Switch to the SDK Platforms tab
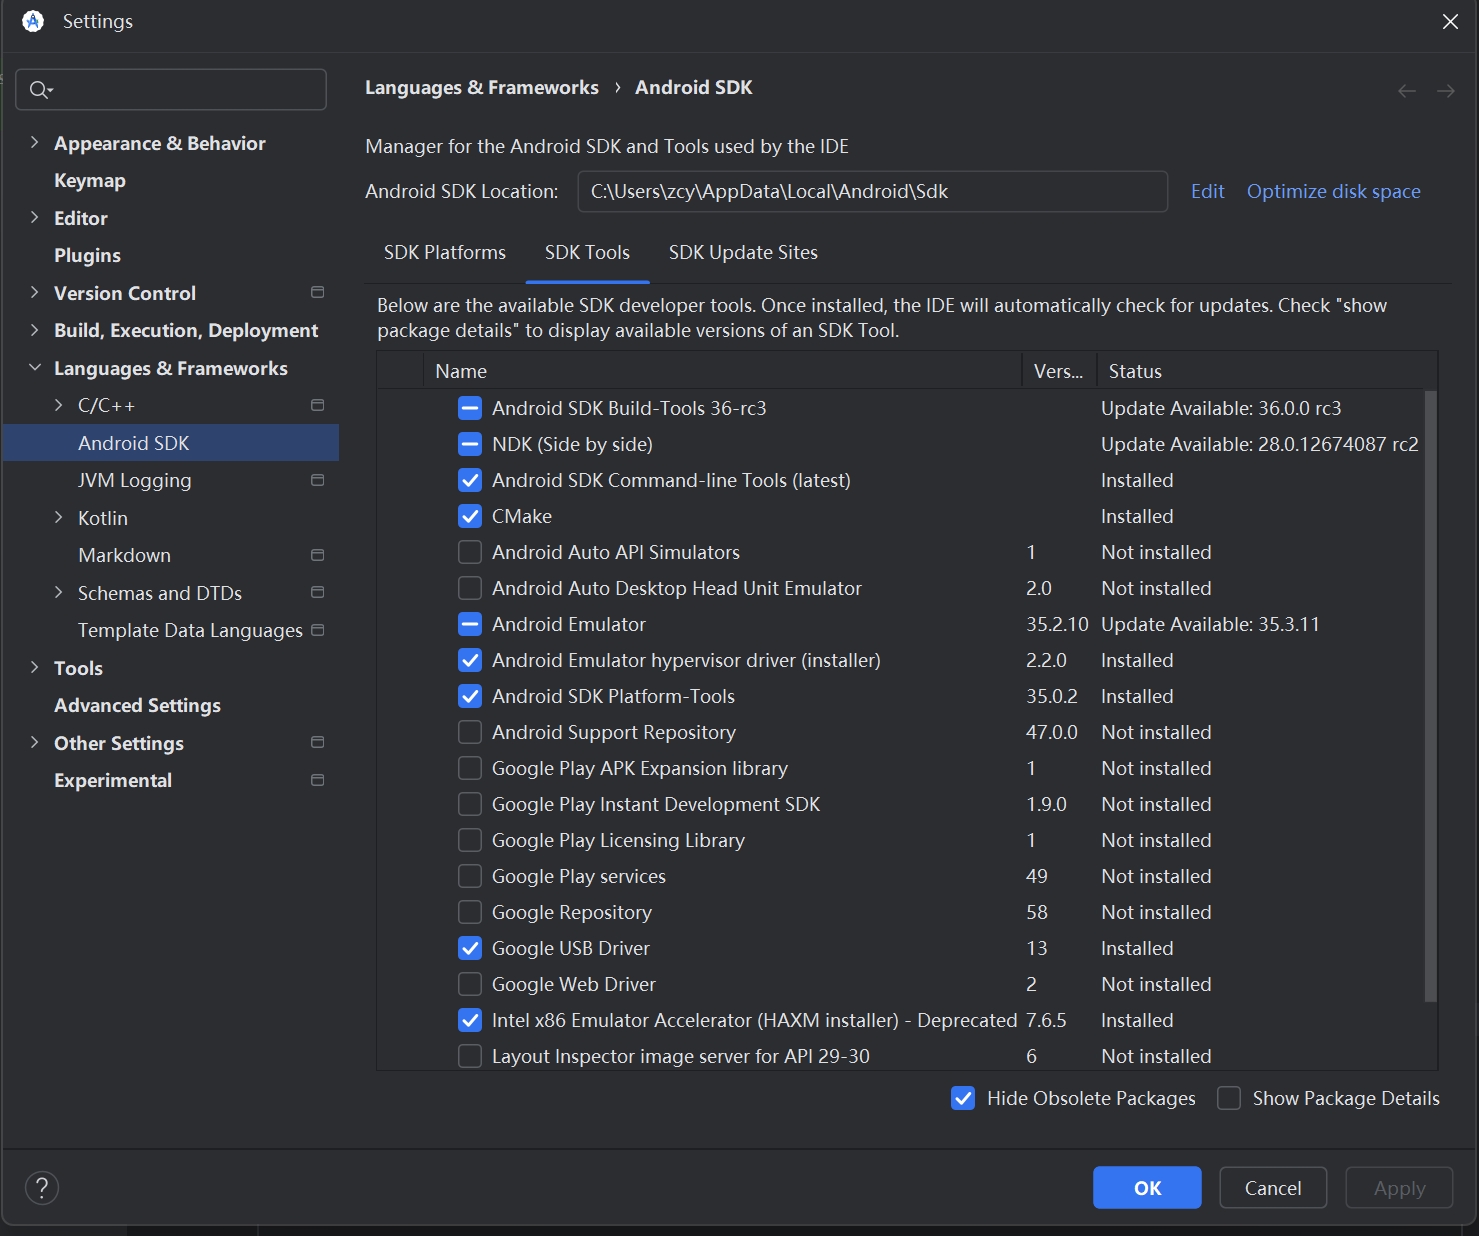1479x1236 pixels. pyautogui.click(x=444, y=252)
